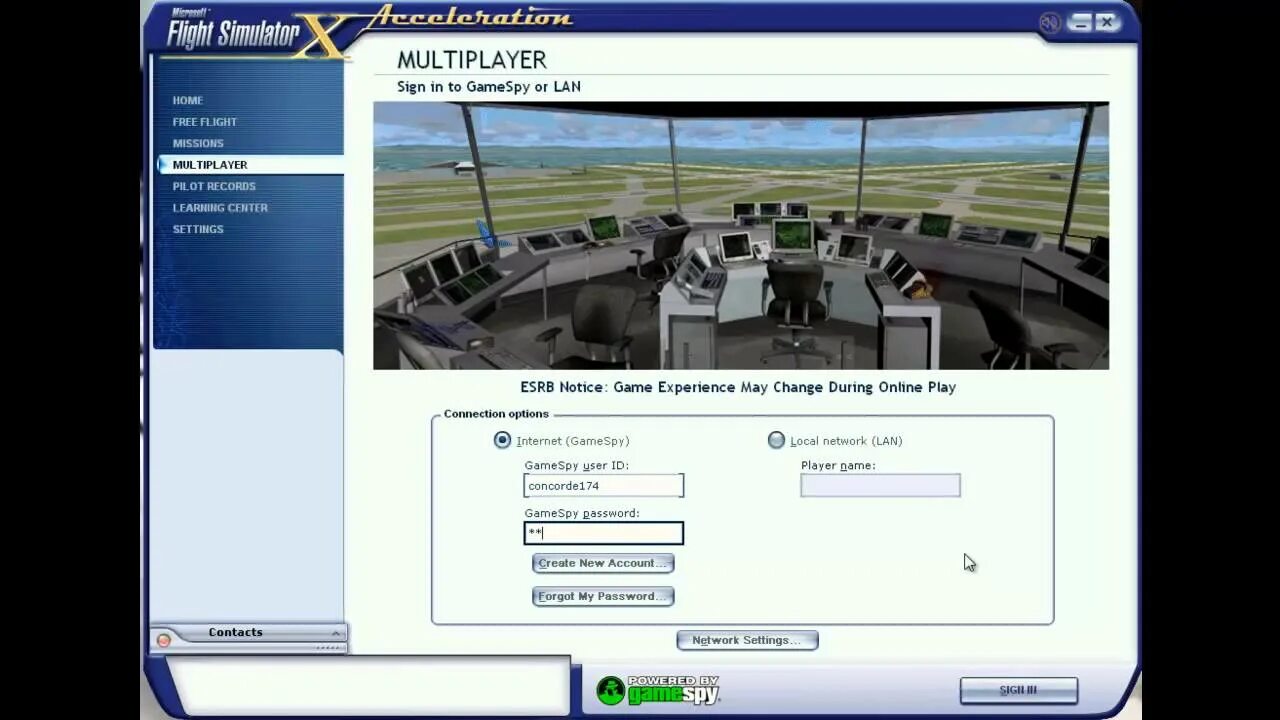Close the Flight Simulator window
The image size is (1280, 720).
pyautogui.click(x=1106, y=22)
